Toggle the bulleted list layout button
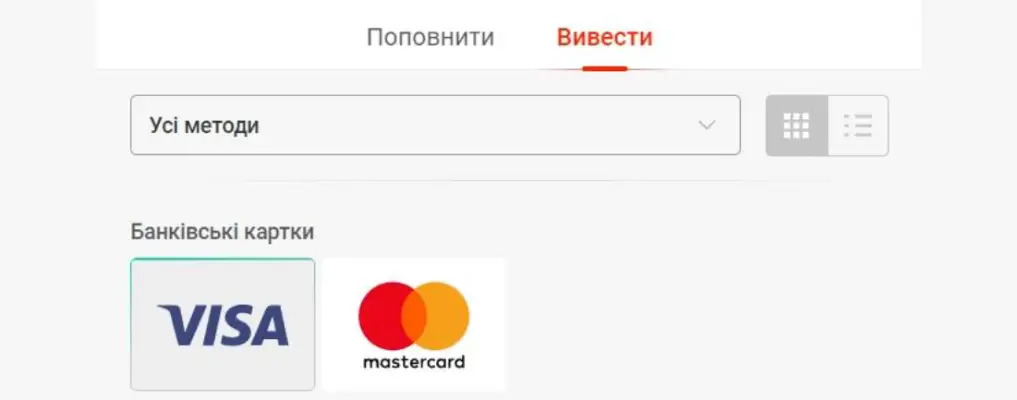Image resolution: width=1017 pixels, height=400 pixels. [x=858, y=126]
